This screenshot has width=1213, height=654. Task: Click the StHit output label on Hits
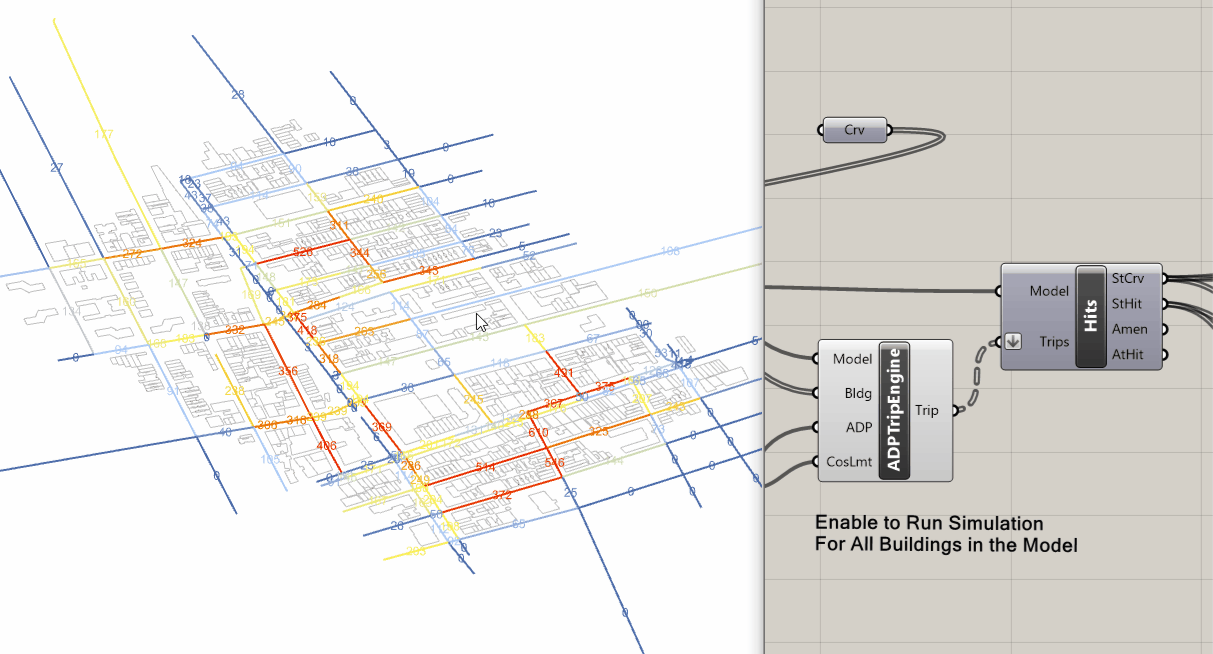[1126, 303]
